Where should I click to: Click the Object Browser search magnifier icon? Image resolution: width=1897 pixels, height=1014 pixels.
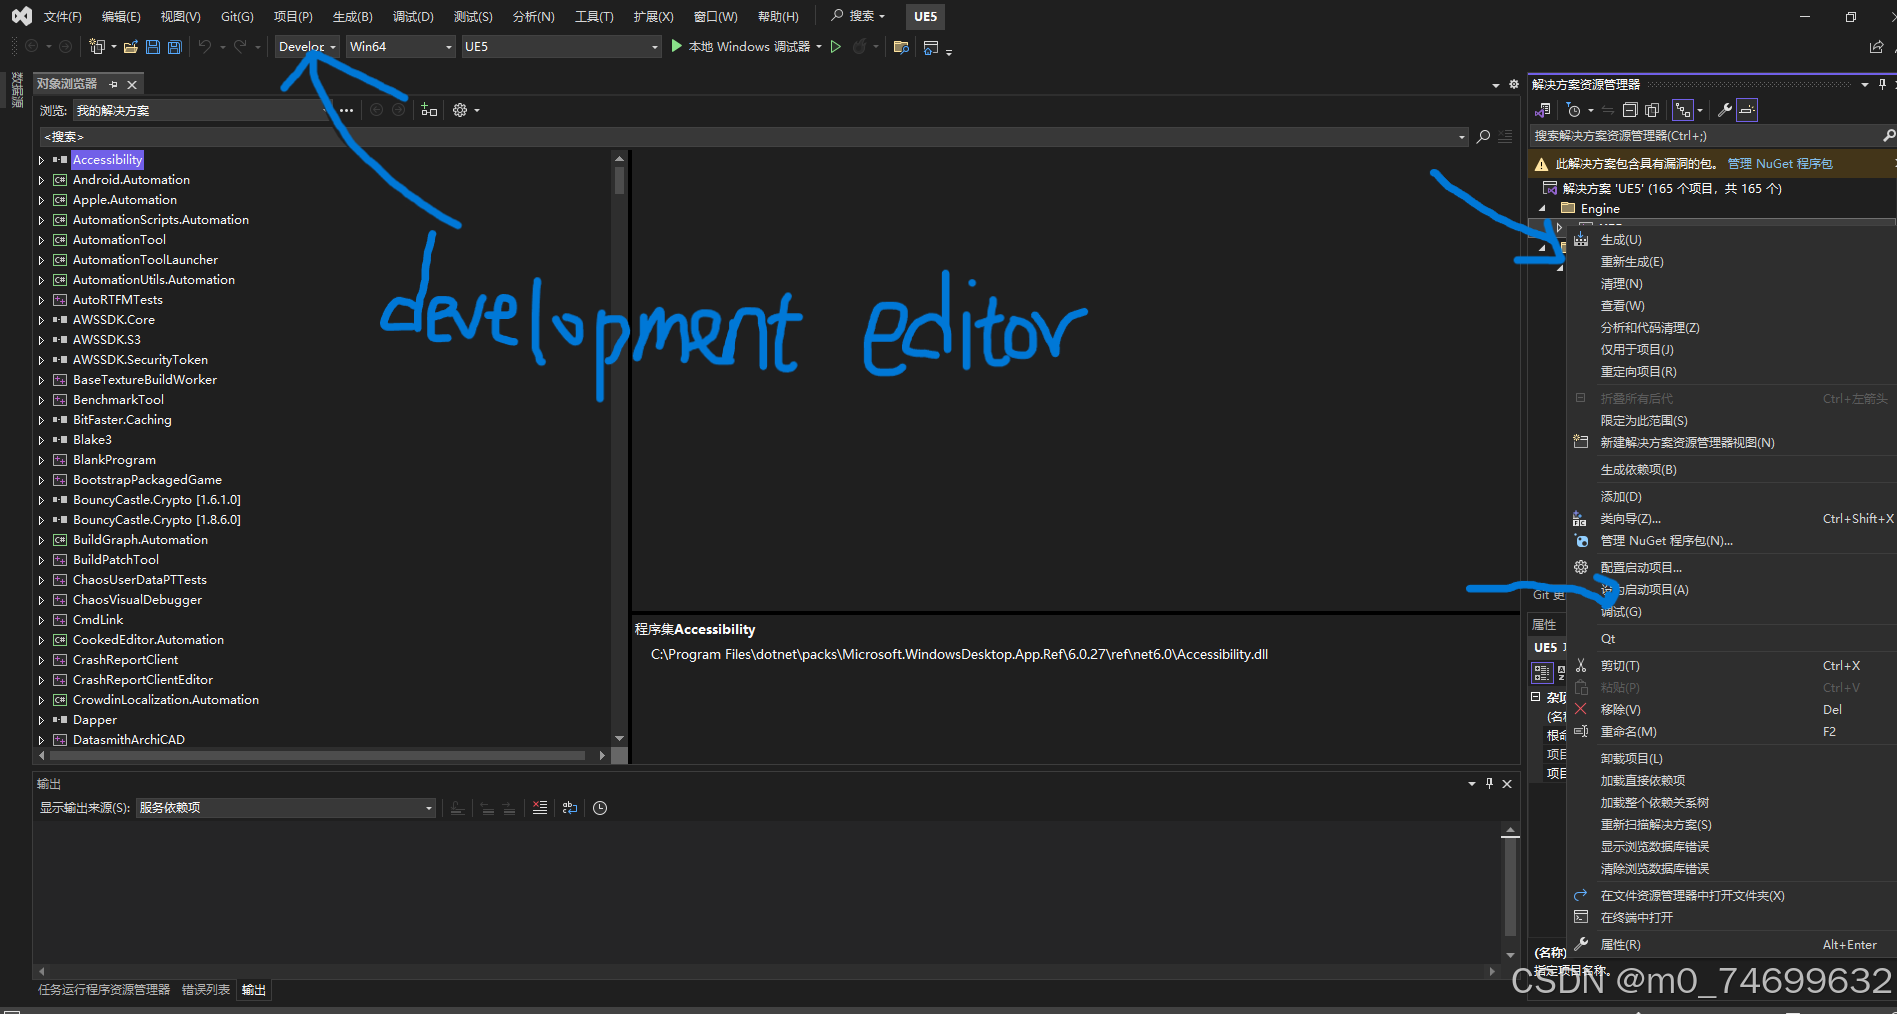(1484, 137)
